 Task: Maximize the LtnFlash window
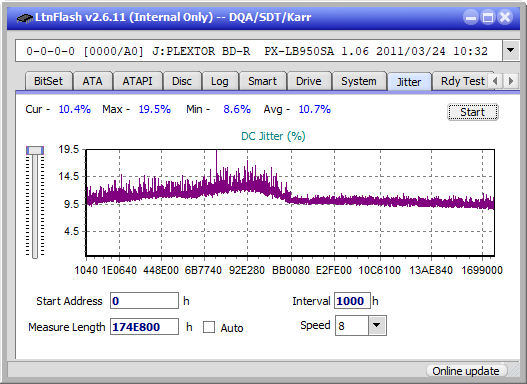[x=488, y=17]
